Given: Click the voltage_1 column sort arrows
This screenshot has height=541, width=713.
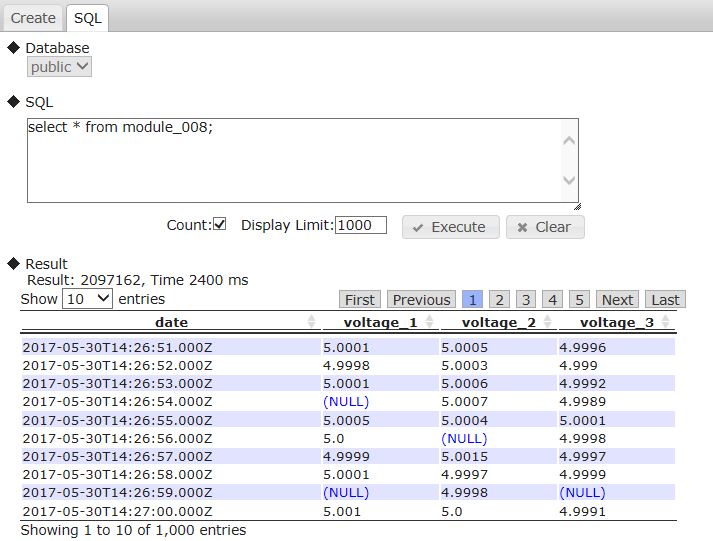Looking at the screenshot, I should 430,322.
